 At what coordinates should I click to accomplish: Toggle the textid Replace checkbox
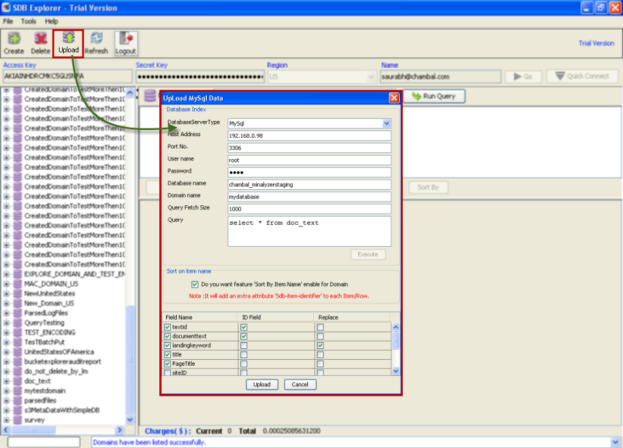pos(320,327)
